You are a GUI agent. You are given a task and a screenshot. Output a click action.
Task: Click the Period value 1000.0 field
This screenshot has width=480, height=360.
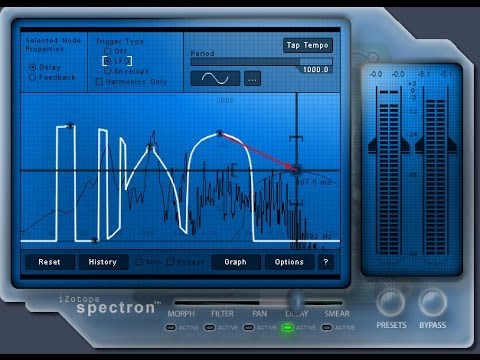point(316,70)
